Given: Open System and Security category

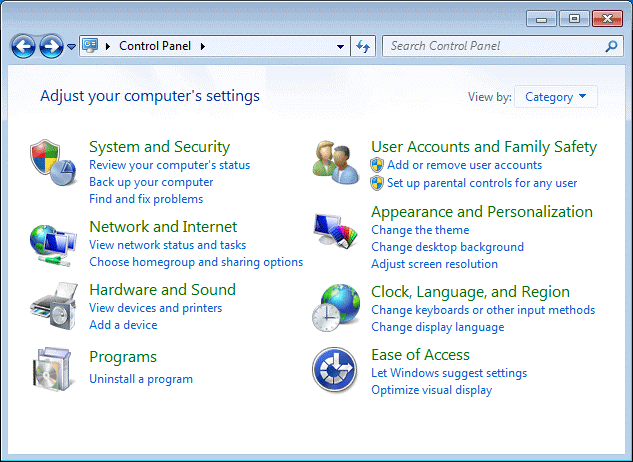Looking at the screenshot, I should click(x=159, y=147).
